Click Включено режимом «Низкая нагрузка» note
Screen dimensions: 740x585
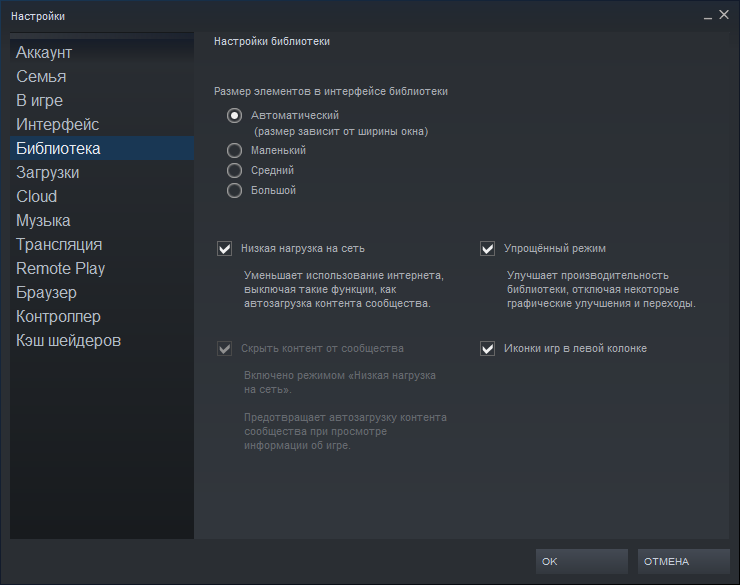tap(340, 383)
